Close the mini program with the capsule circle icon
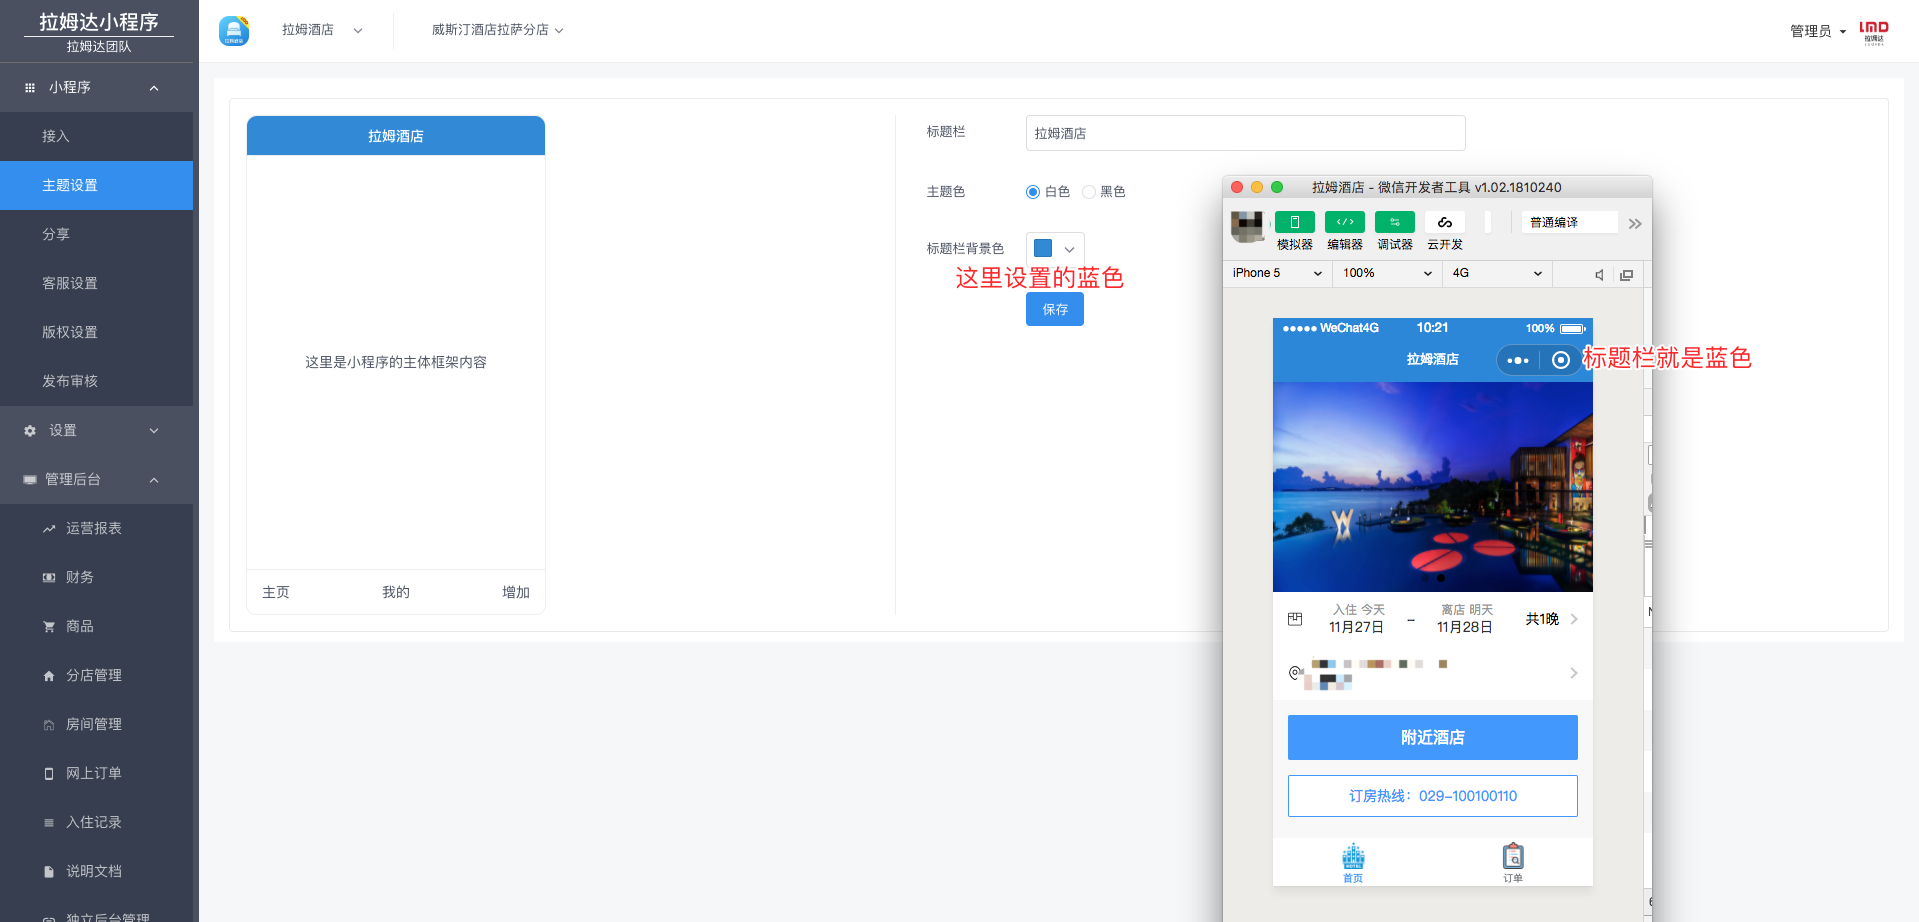 [1560, 360]
